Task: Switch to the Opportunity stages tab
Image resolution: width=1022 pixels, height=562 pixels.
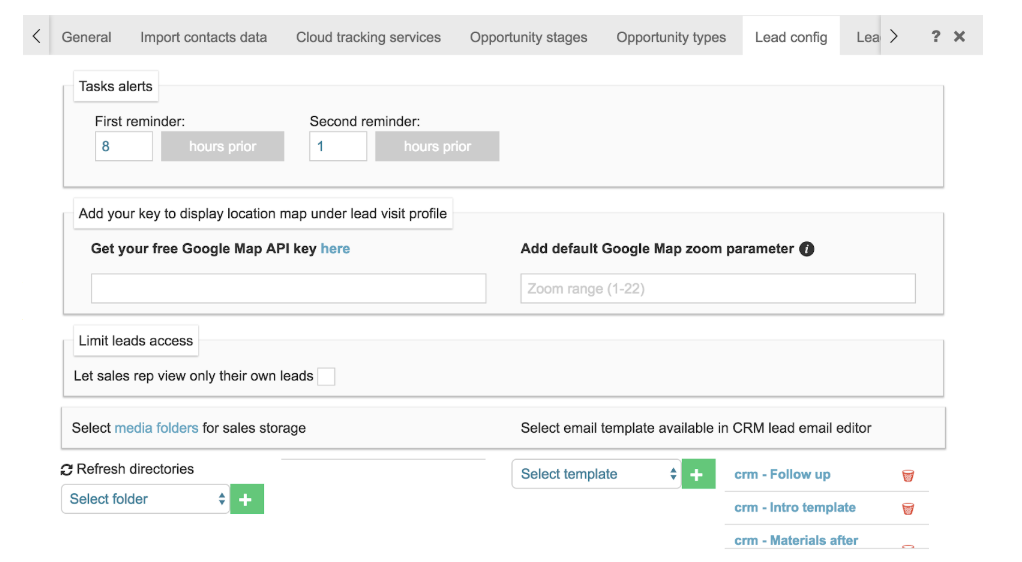Action: click(529, 37)
